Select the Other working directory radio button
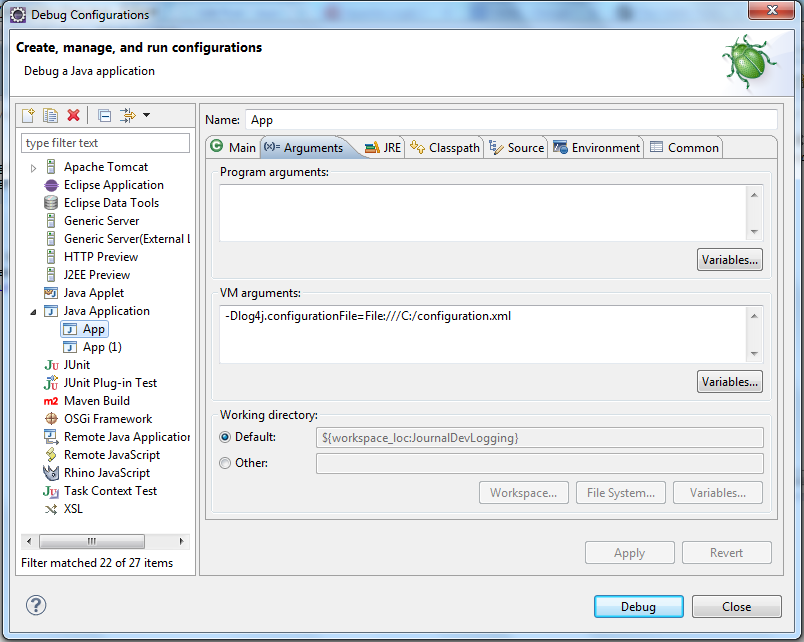Viewport: 804px width, 642px height. (225, 463)
